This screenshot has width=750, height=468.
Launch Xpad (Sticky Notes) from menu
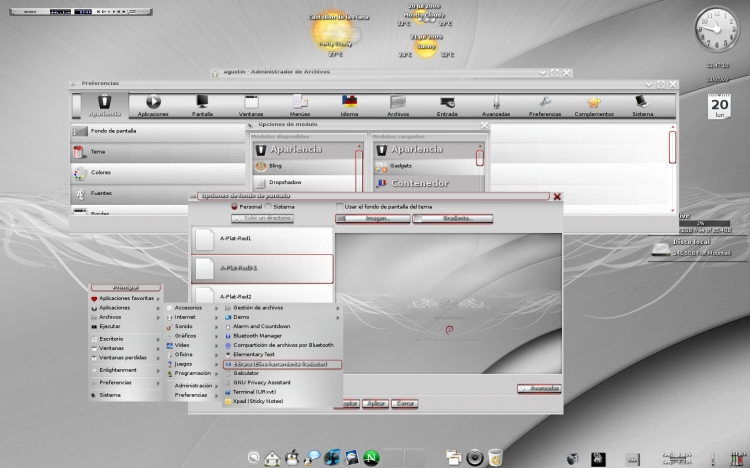pos(282,401)
